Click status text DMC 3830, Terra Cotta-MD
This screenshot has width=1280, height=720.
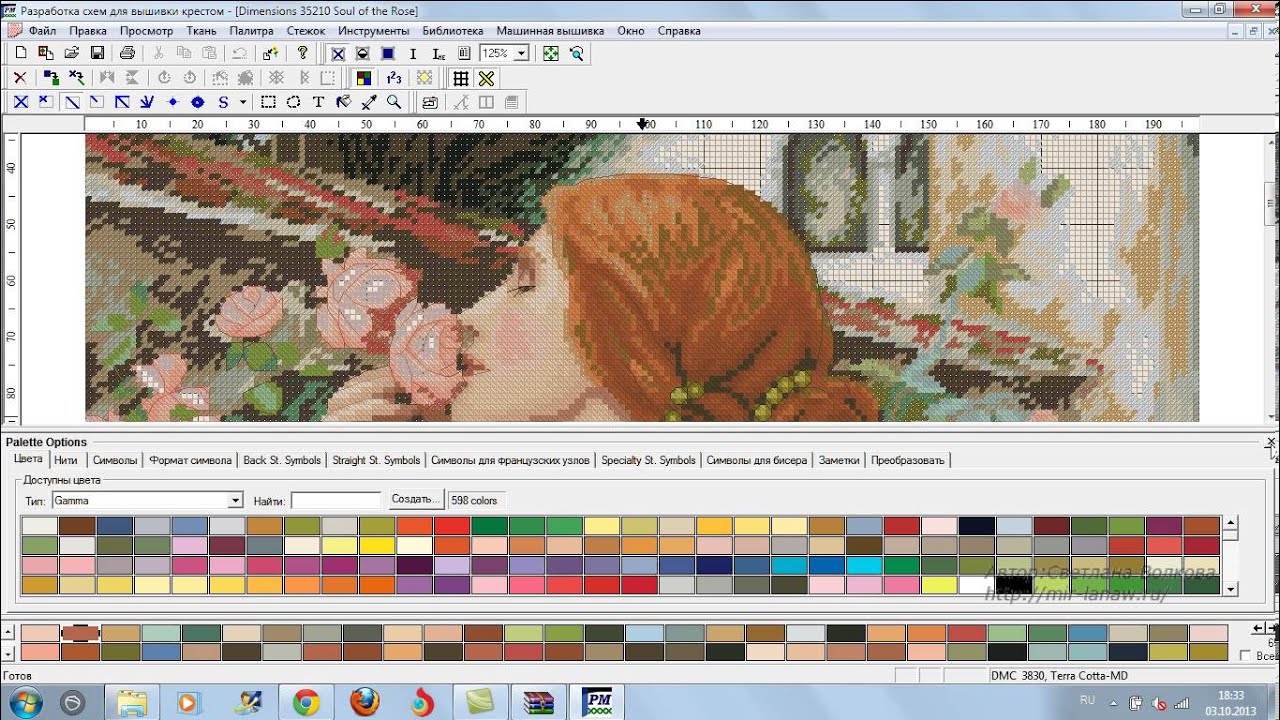click(x=1059, y=676)
